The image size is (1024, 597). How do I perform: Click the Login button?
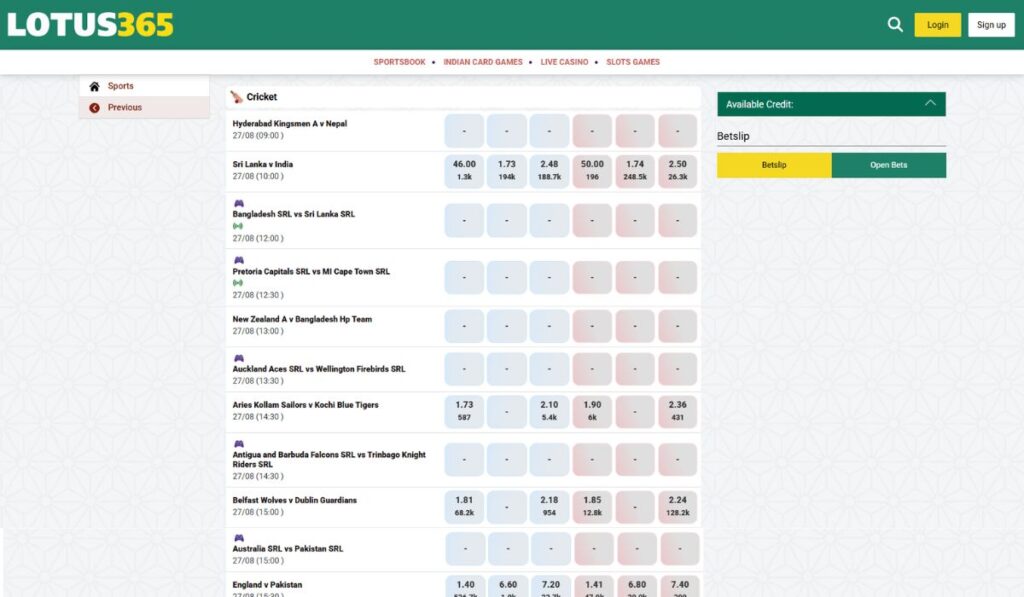937,25
